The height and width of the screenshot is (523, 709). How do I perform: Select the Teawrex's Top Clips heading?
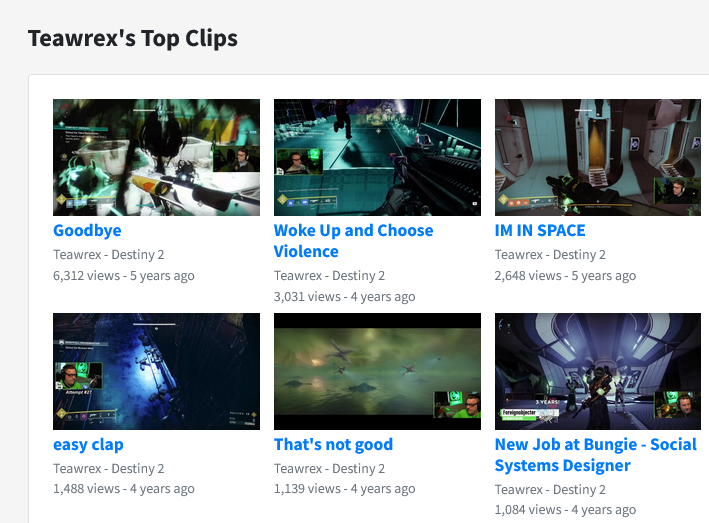[133, 38]
